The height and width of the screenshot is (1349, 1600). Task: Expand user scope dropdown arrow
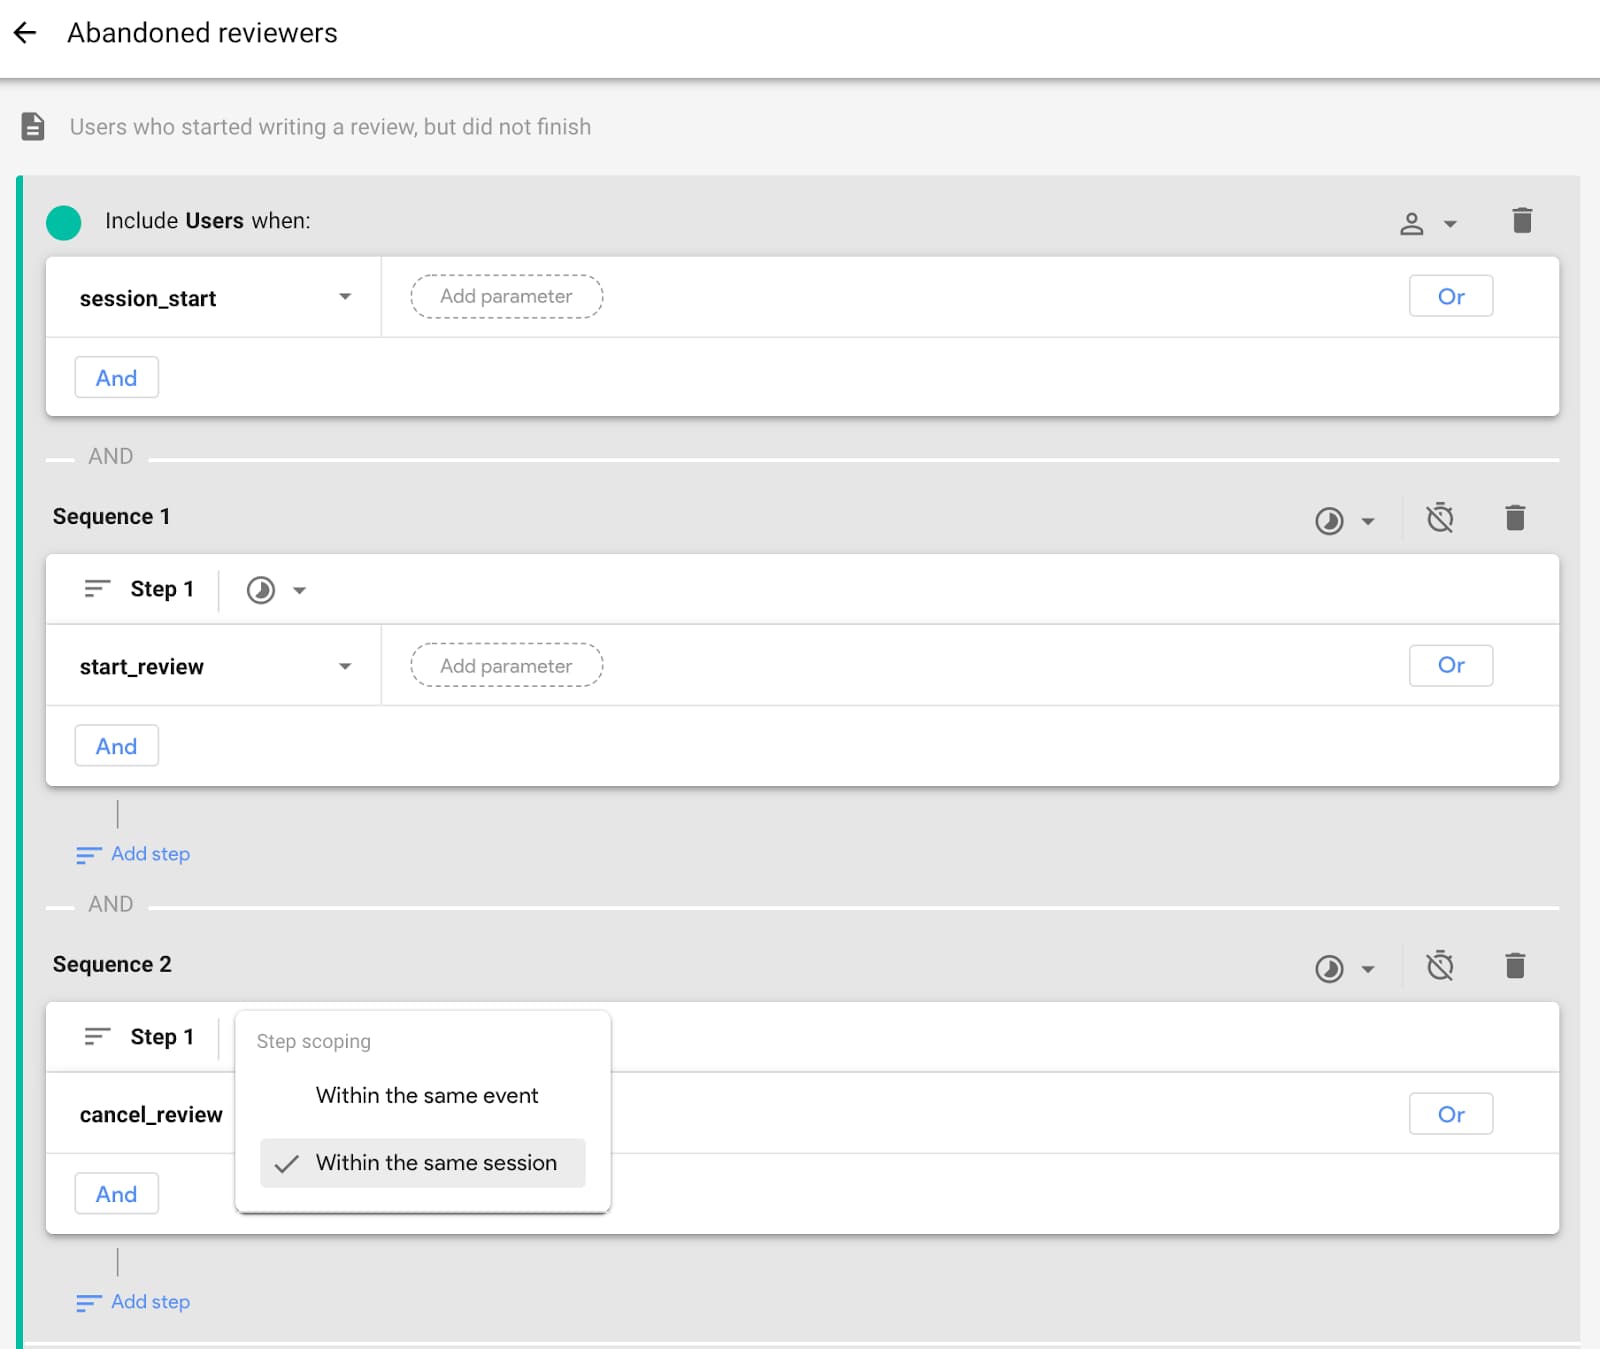[x=1450, y=224]
